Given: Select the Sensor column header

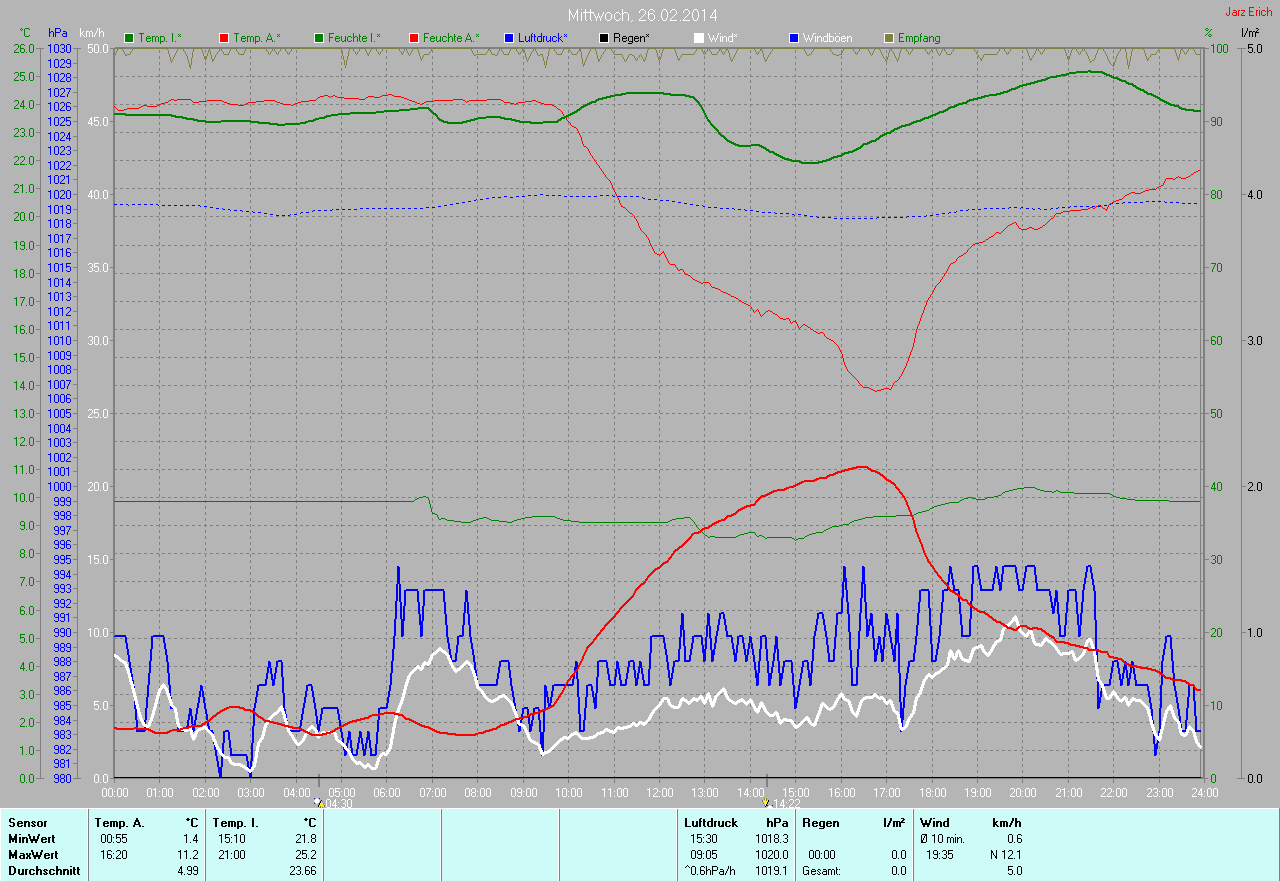Looking at the screenshot, I should tap(27, 823).
